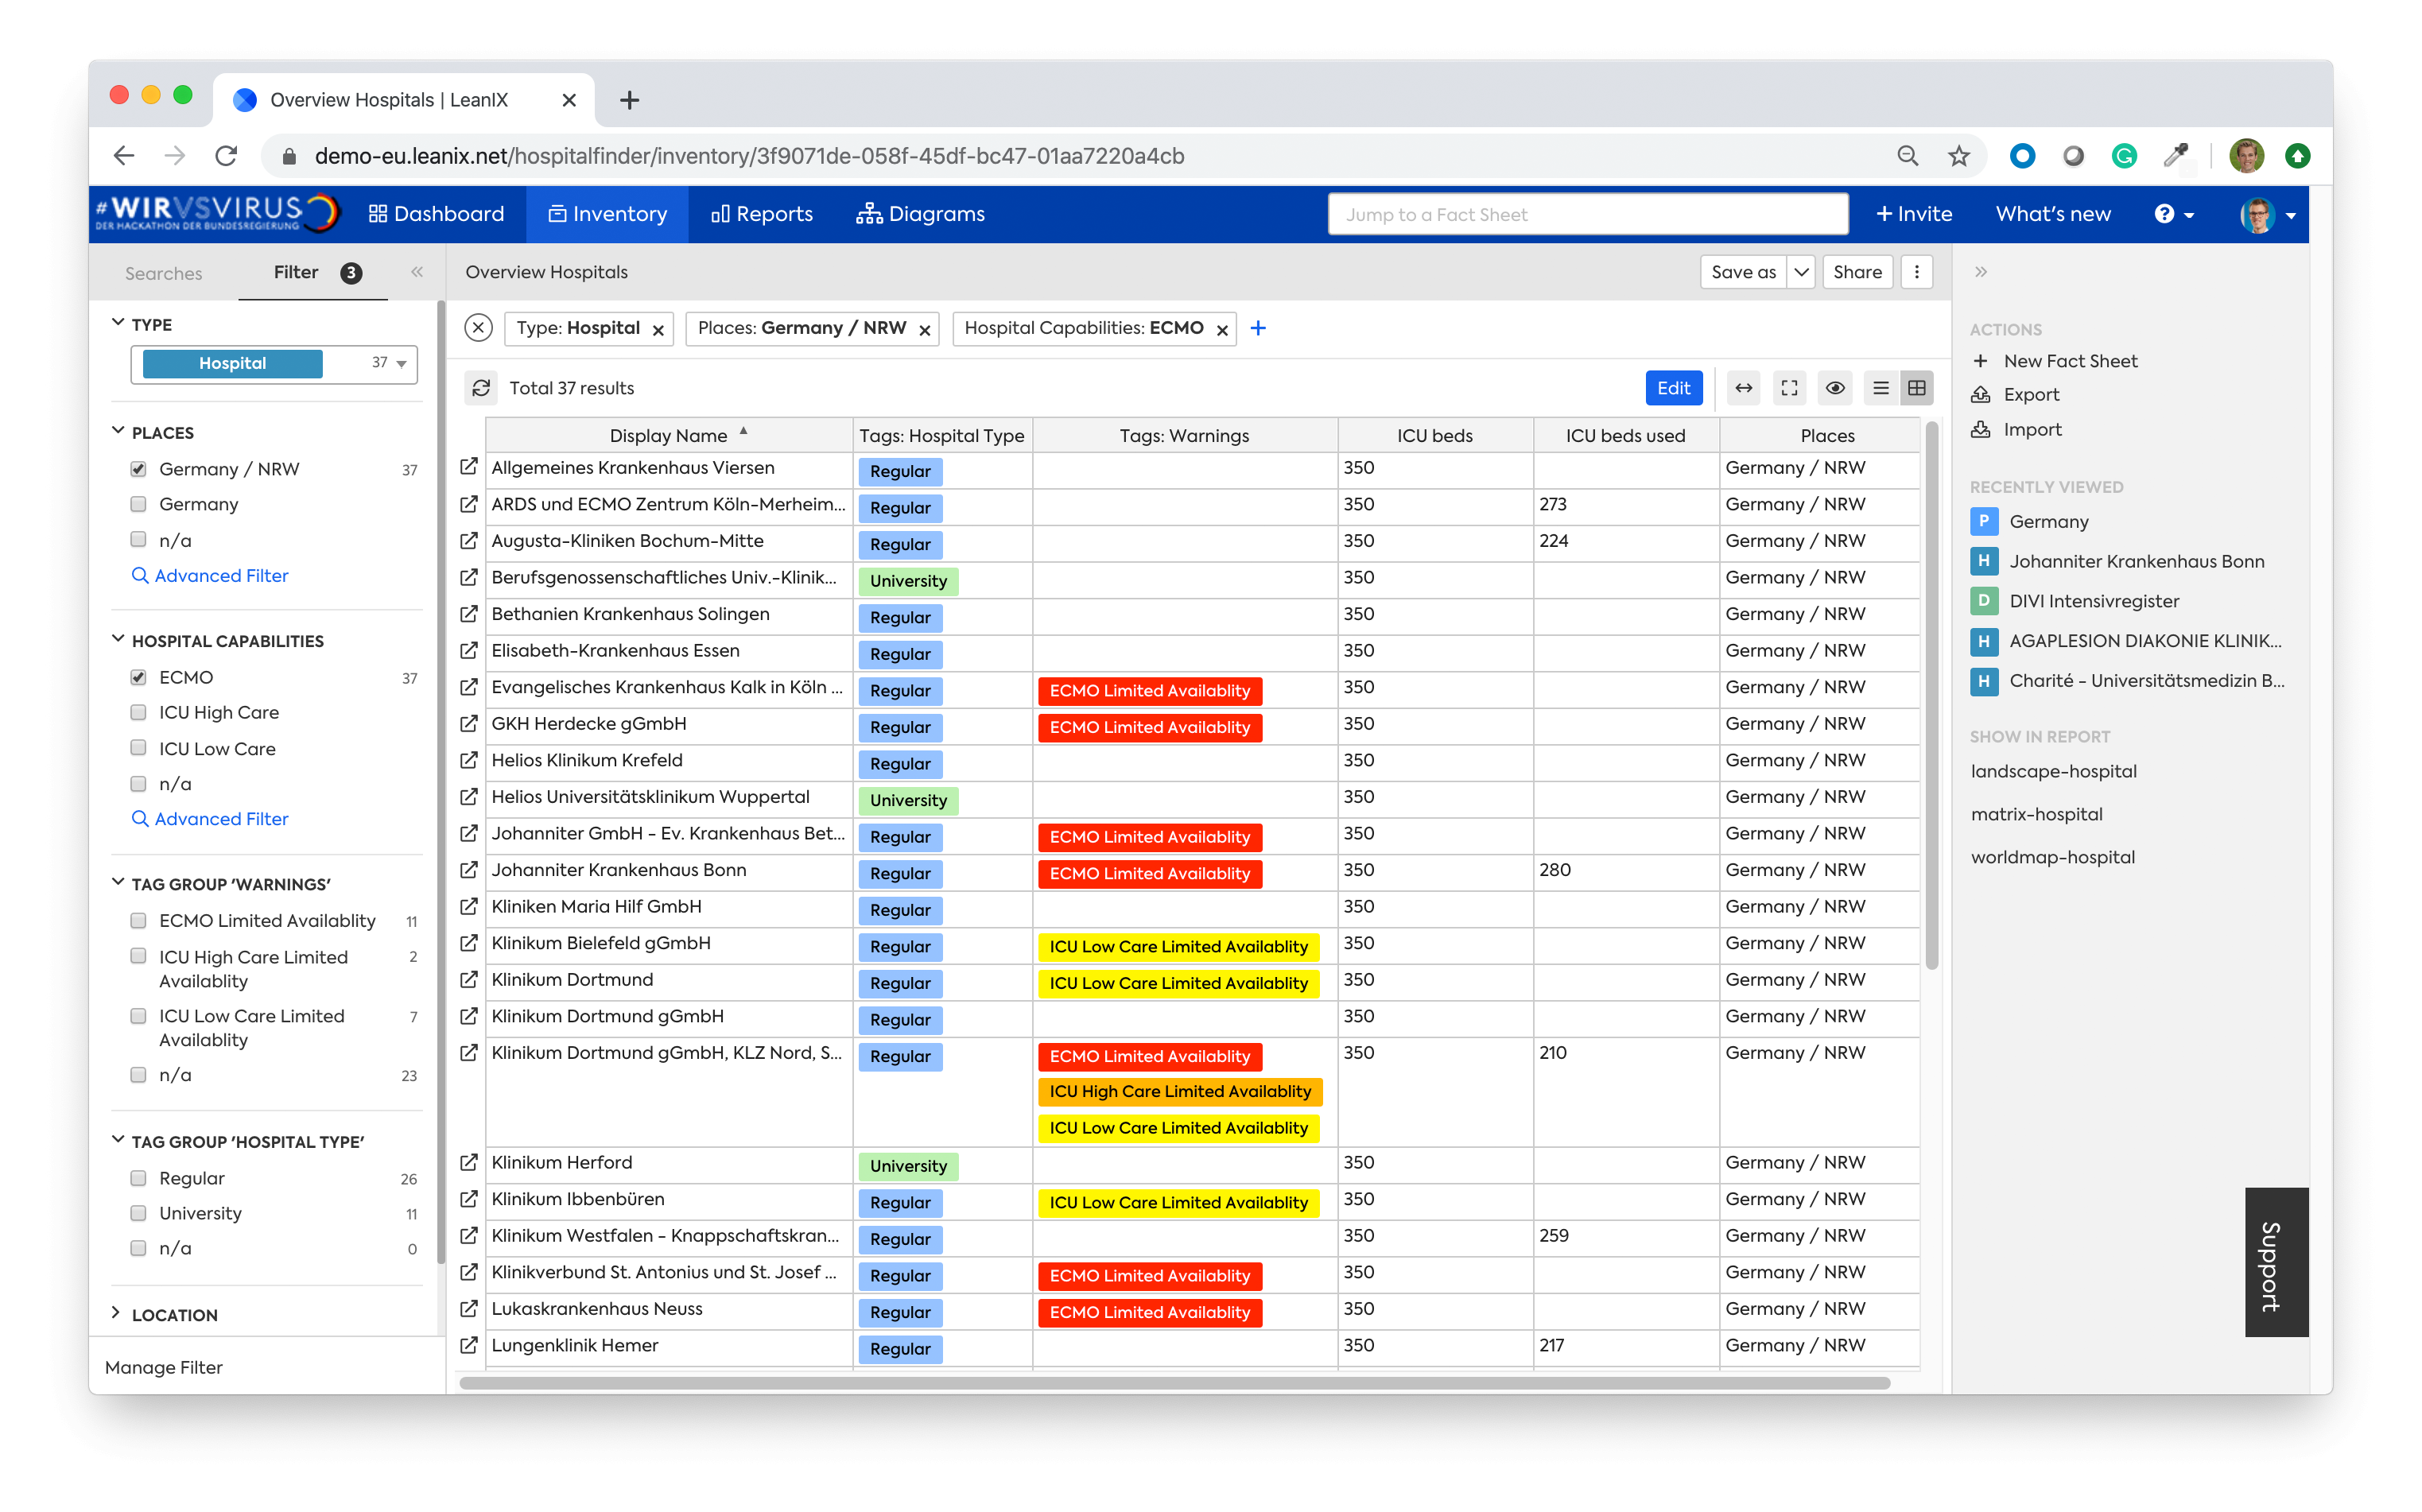Enter fullscreen table mode icon

point(1789,388)
